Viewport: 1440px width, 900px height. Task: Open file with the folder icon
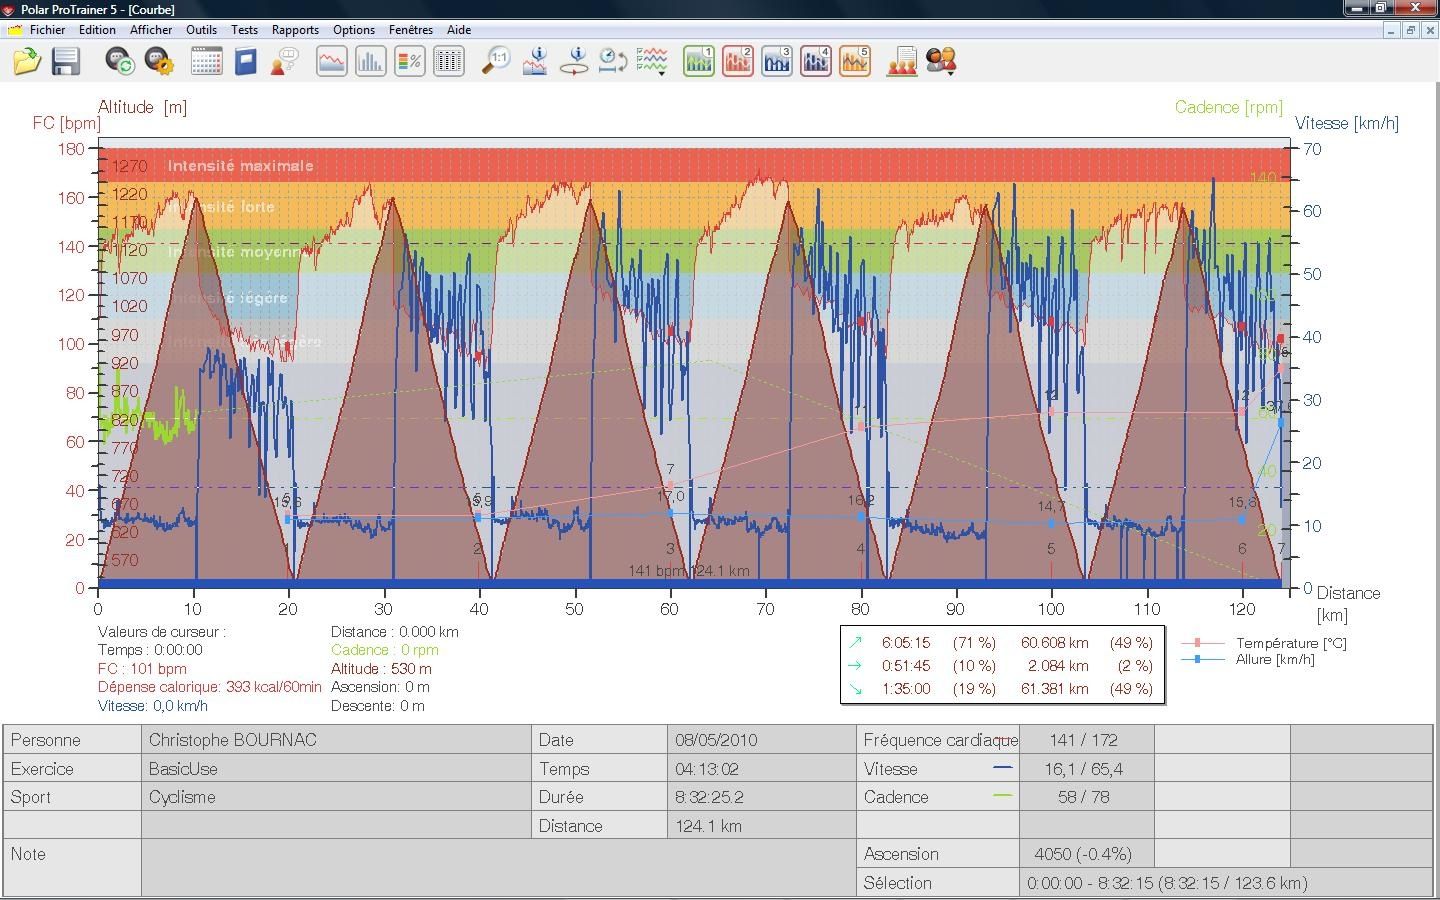pos(27,61)
